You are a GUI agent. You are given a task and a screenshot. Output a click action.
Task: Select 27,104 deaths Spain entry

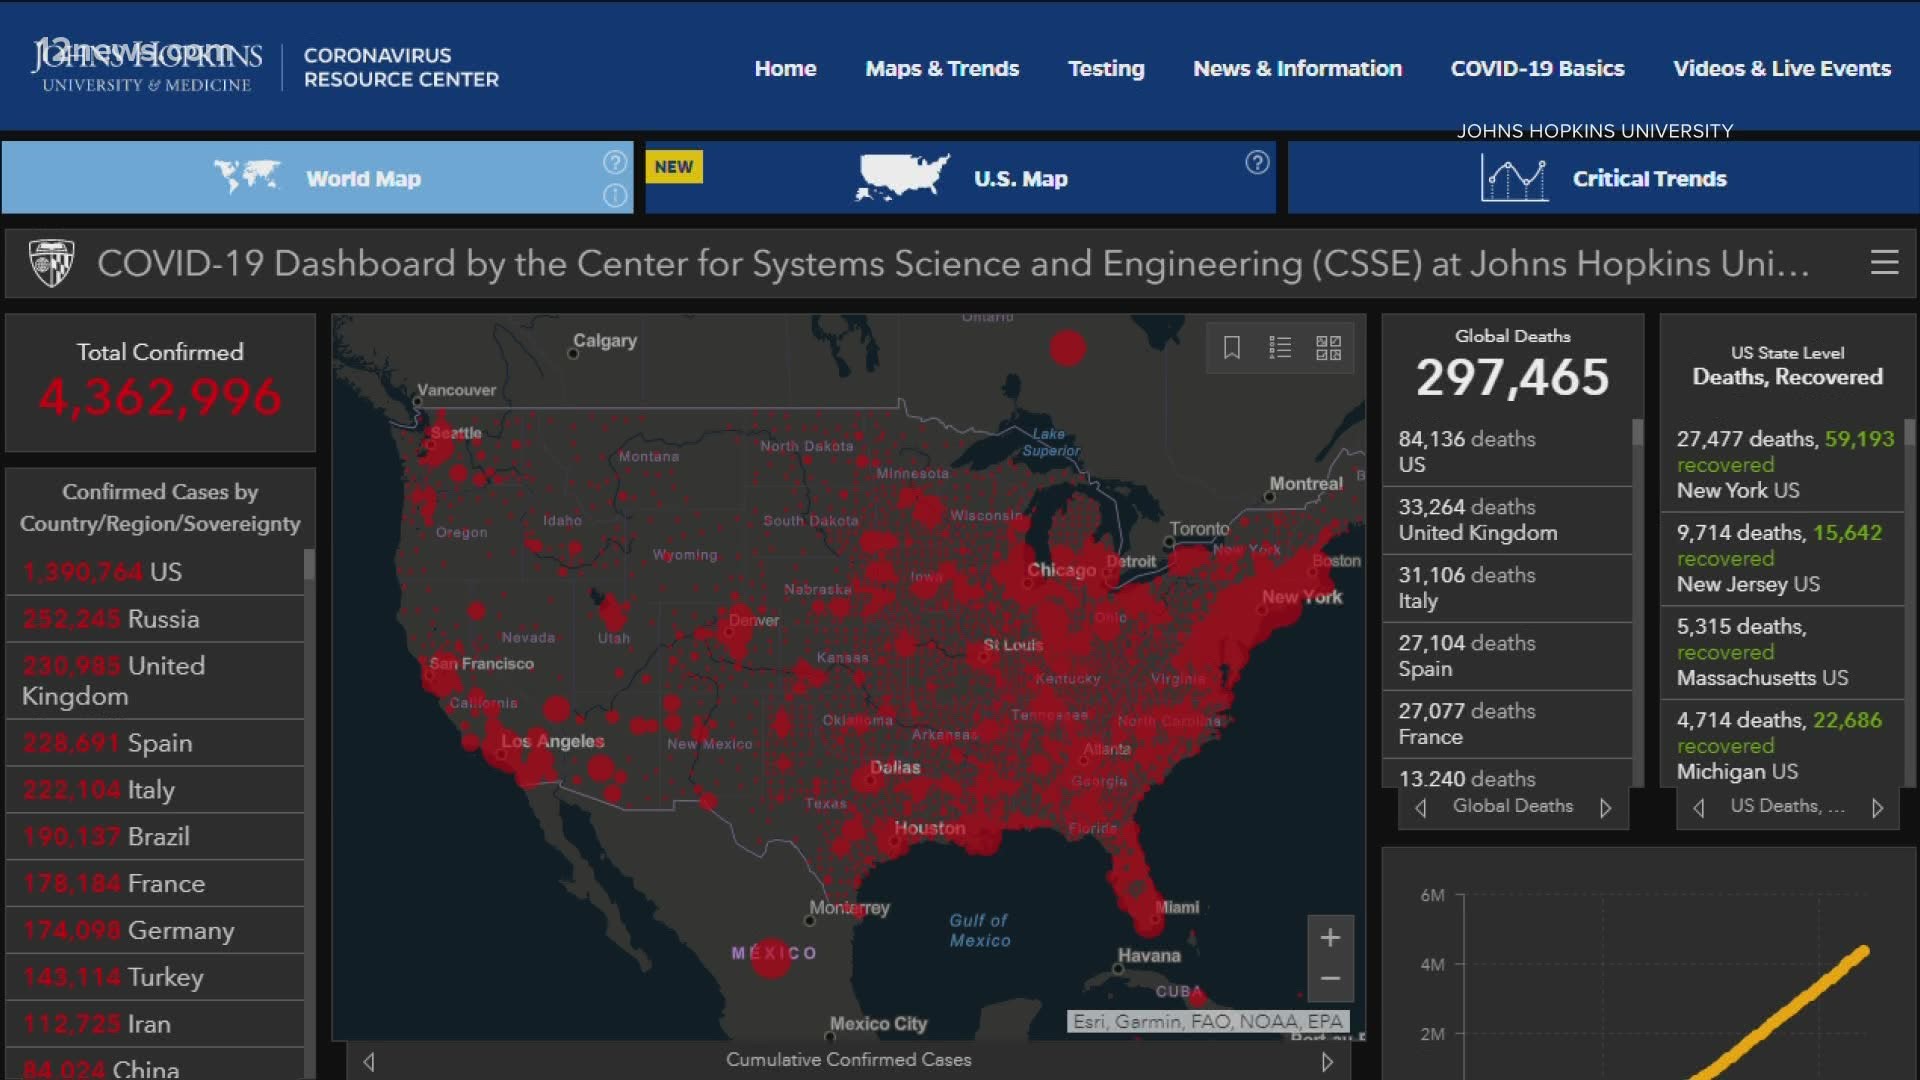(x=1508, y=656)
